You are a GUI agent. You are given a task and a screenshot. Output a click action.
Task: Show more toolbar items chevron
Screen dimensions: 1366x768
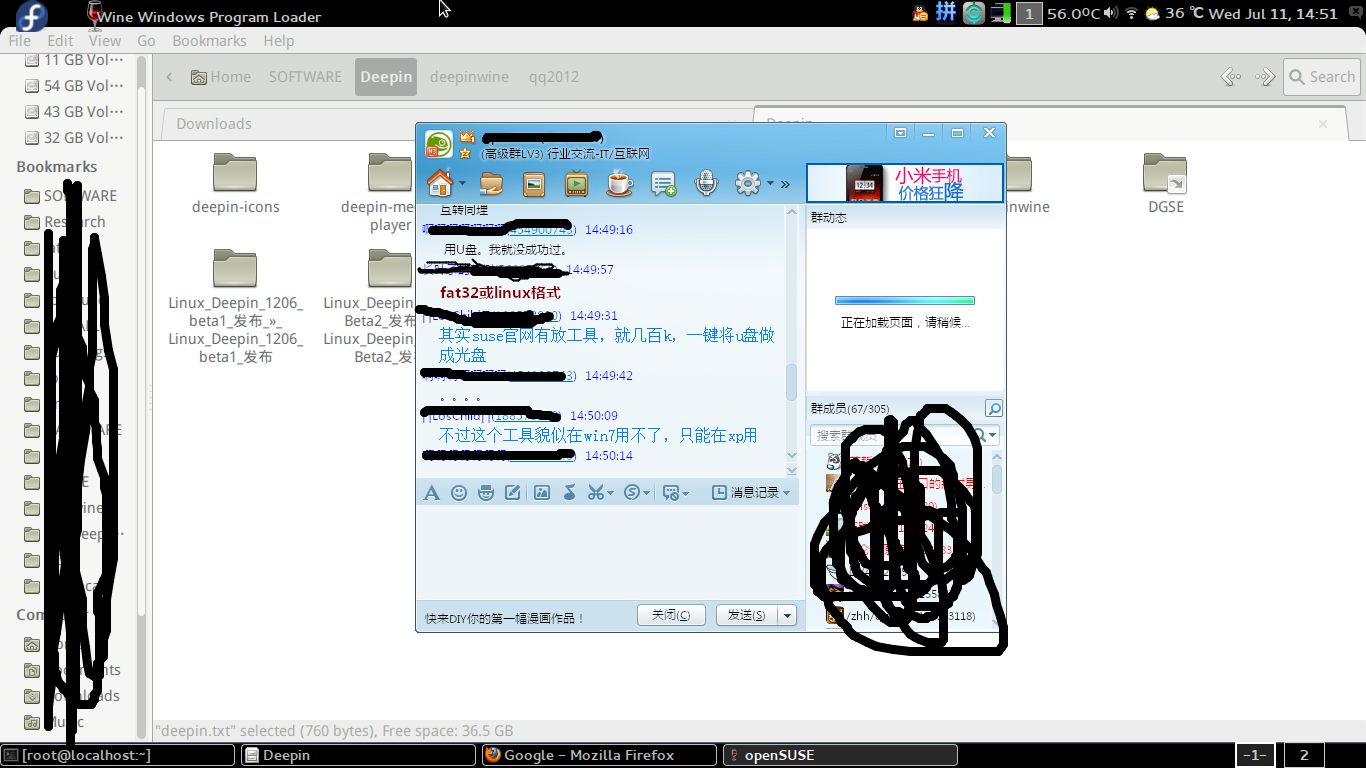(x=785, y=184)
